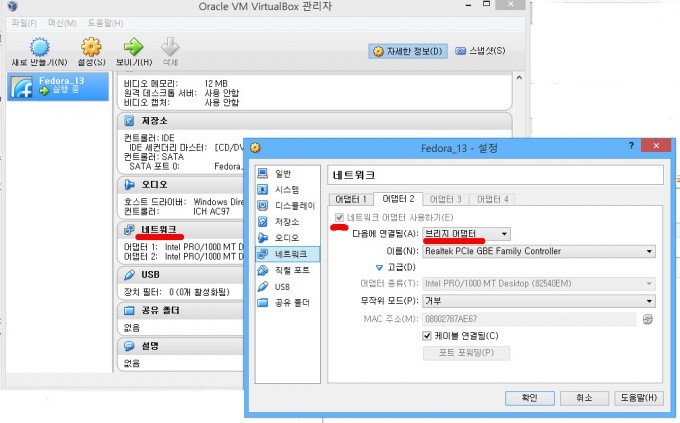Open 다음에 연결됨 브리지 어댑터 dropdown

click(x=462, y=234)
